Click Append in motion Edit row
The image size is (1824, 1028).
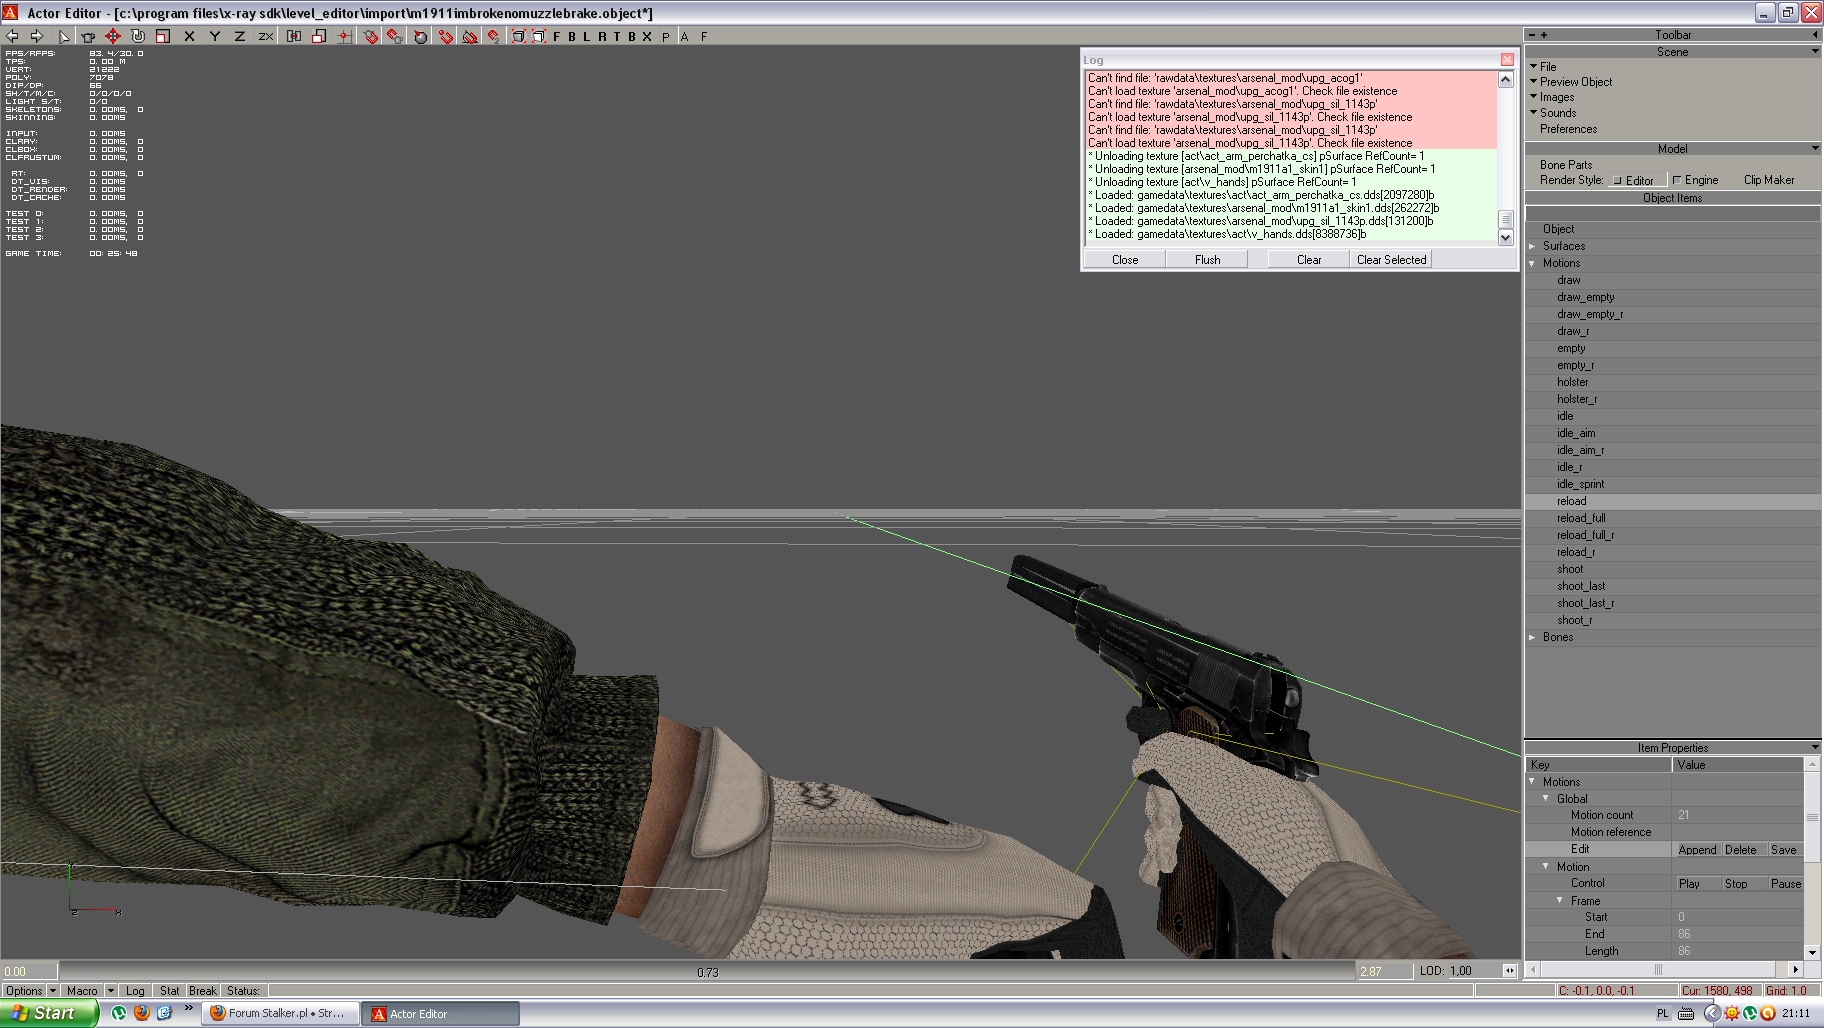coord(1697,850)
